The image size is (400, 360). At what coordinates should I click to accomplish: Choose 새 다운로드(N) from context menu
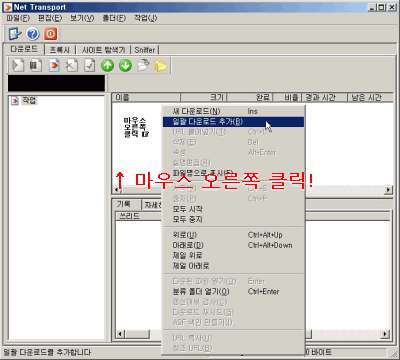233,111
